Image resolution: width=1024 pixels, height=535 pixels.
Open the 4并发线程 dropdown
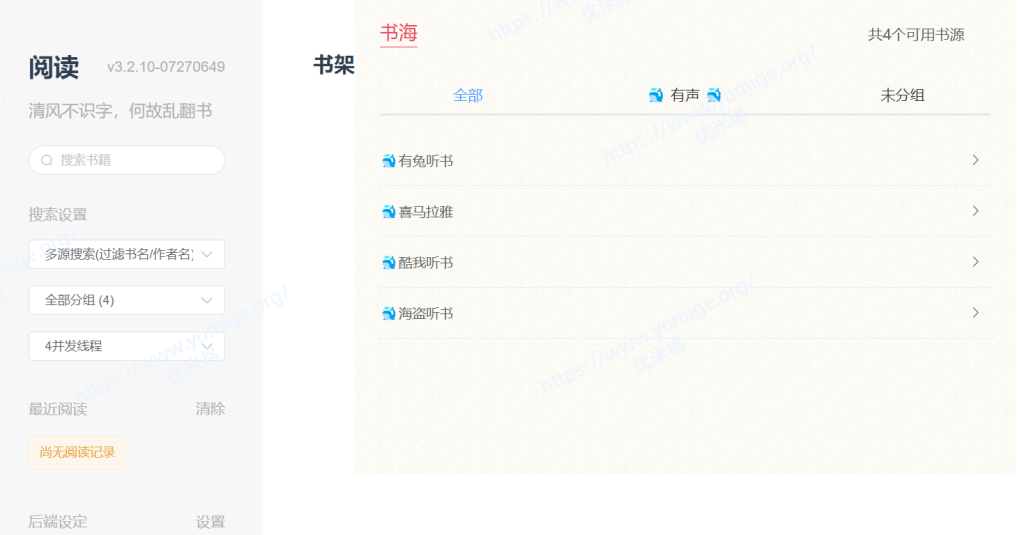click(x=127, y=346)
